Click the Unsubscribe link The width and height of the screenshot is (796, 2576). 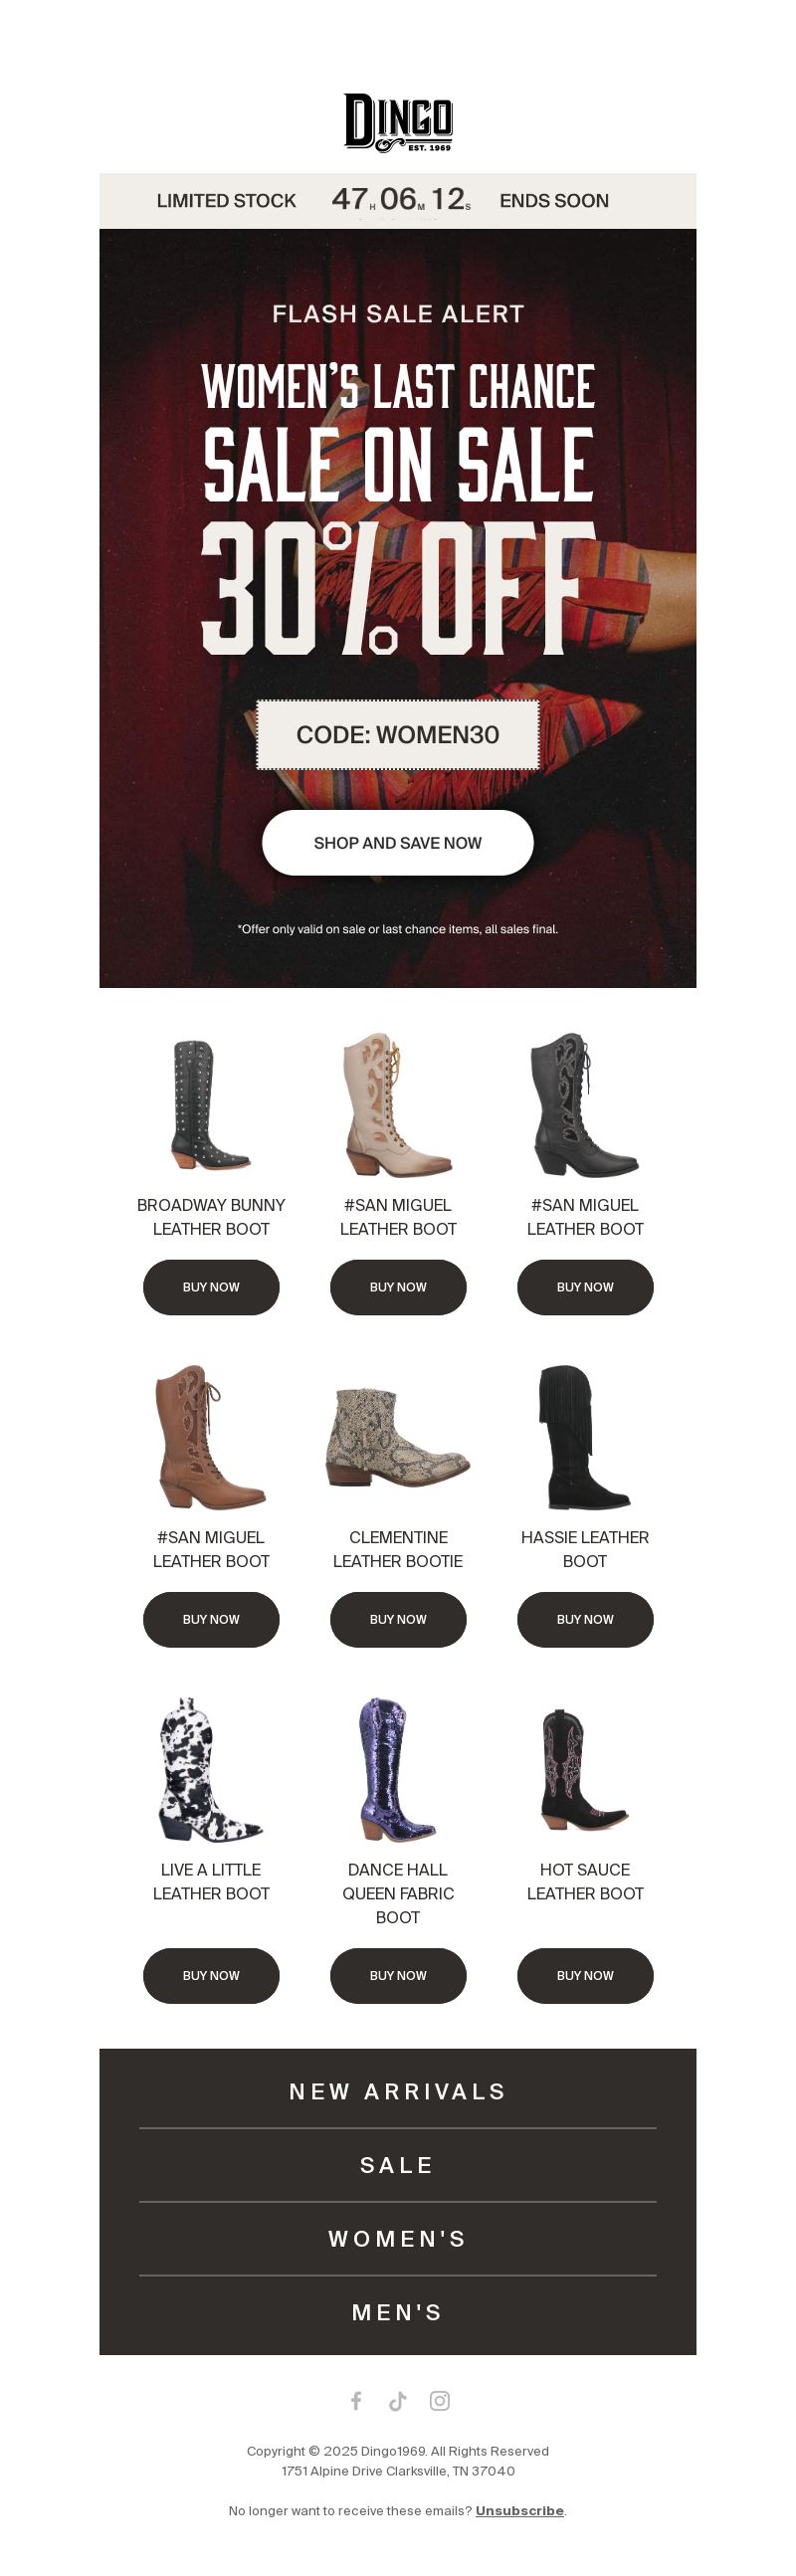520,2510
